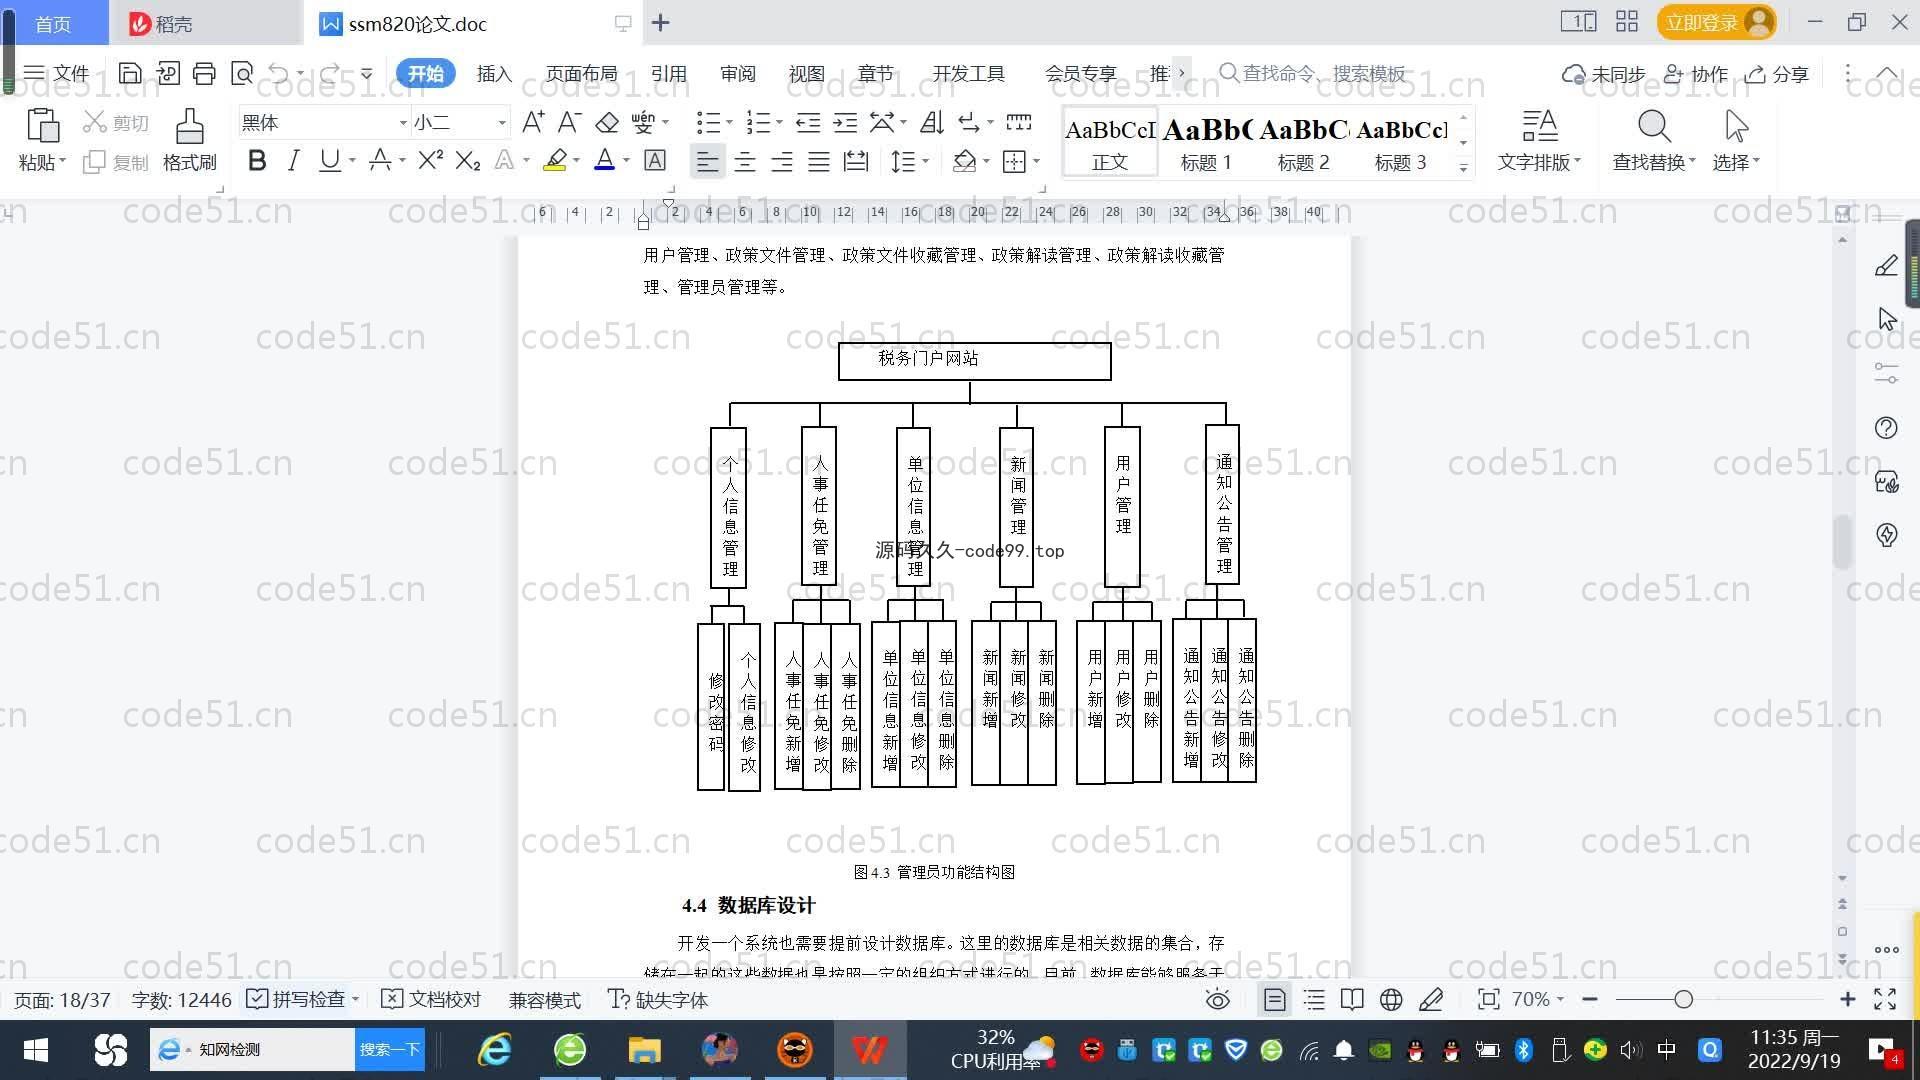Apply the 标题 1 heading style
The image size is (1920, 1080).
(1206, 144)
